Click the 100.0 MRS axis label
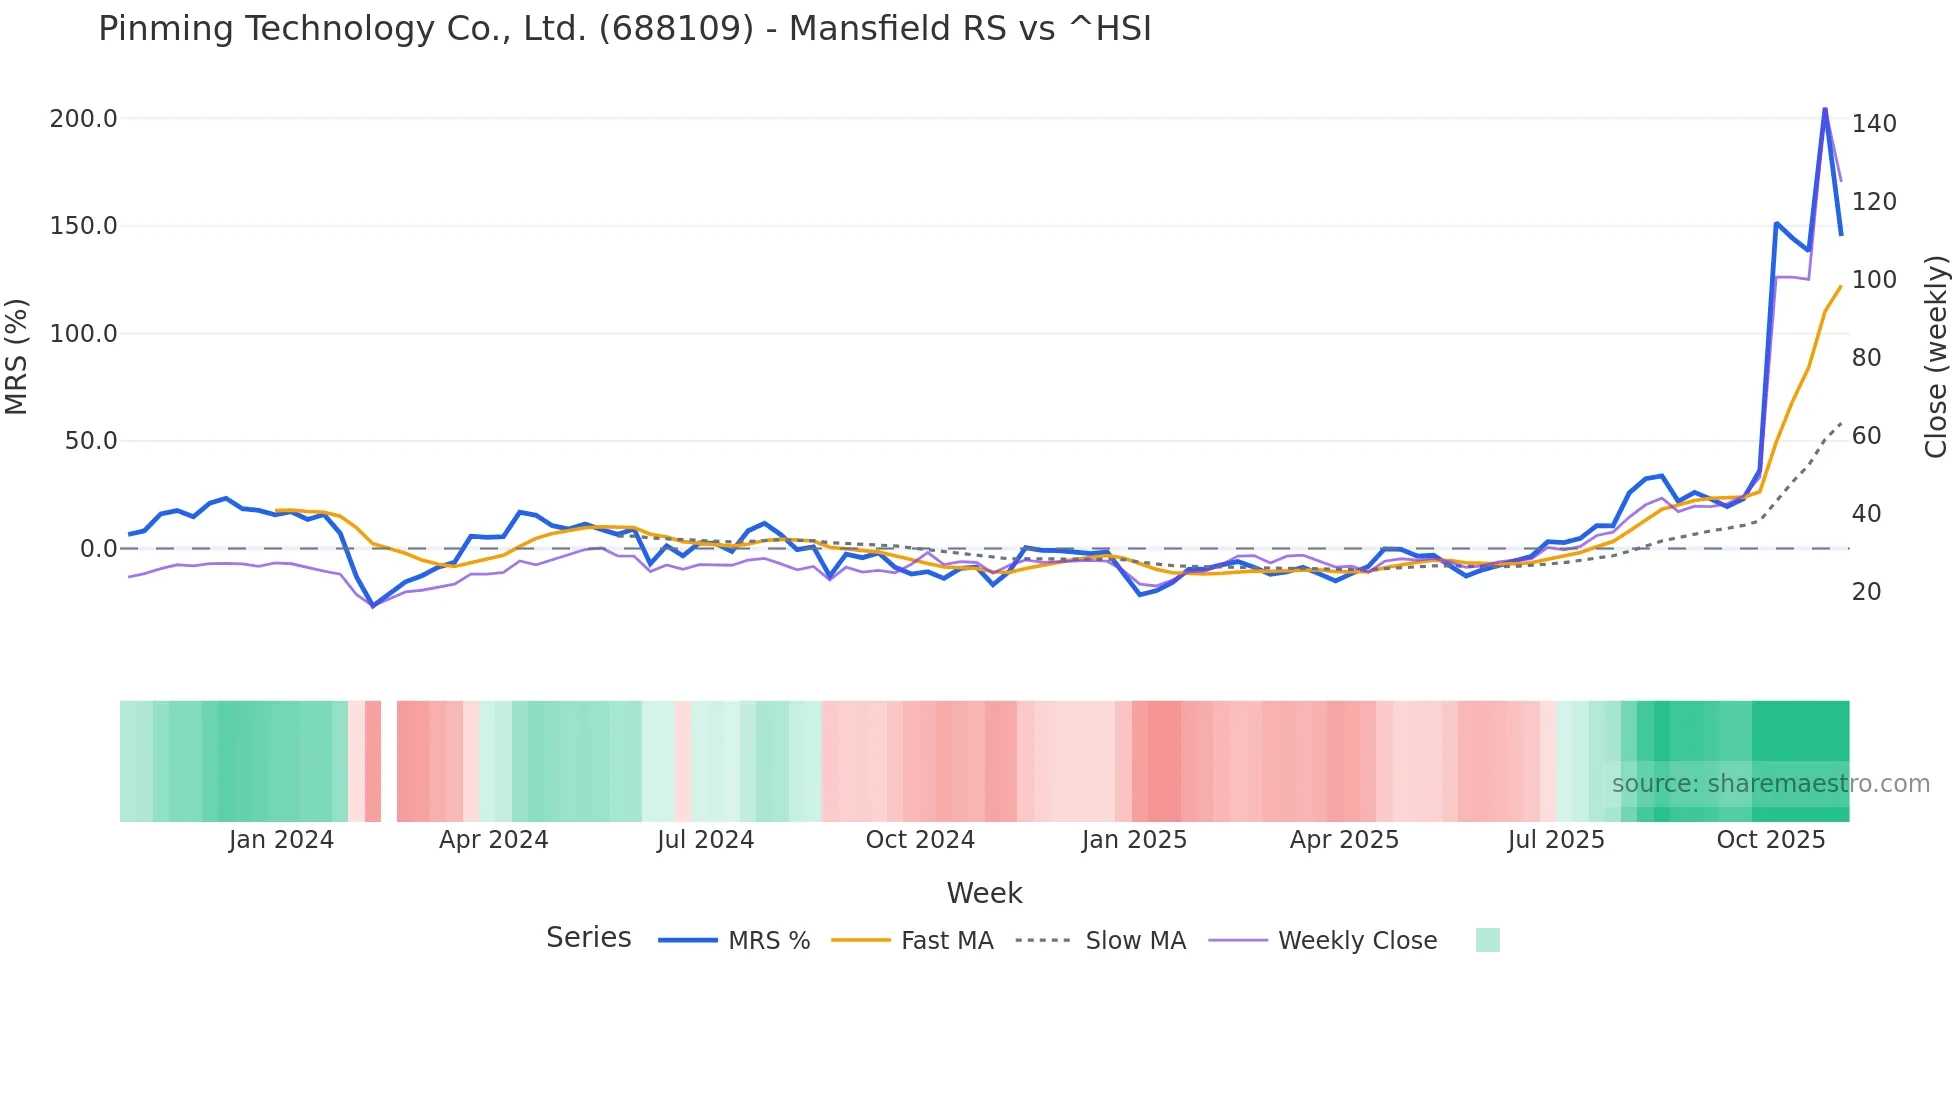 click(84, 334)
